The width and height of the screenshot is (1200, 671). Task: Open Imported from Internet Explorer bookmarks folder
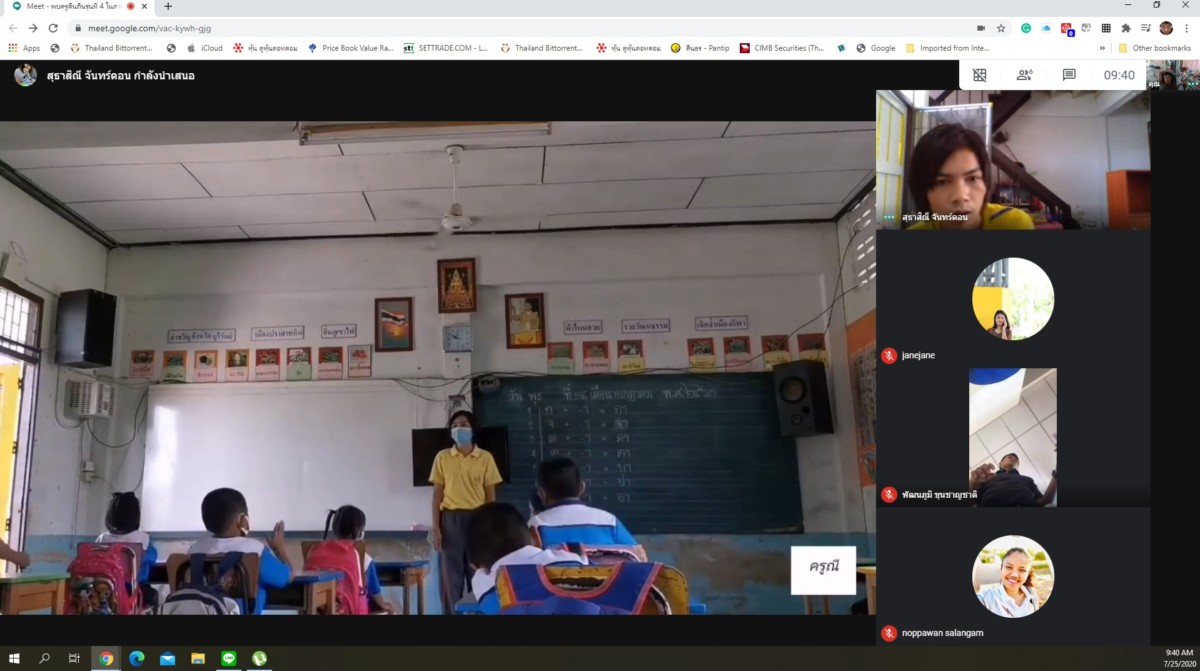[x=948, y=47]
